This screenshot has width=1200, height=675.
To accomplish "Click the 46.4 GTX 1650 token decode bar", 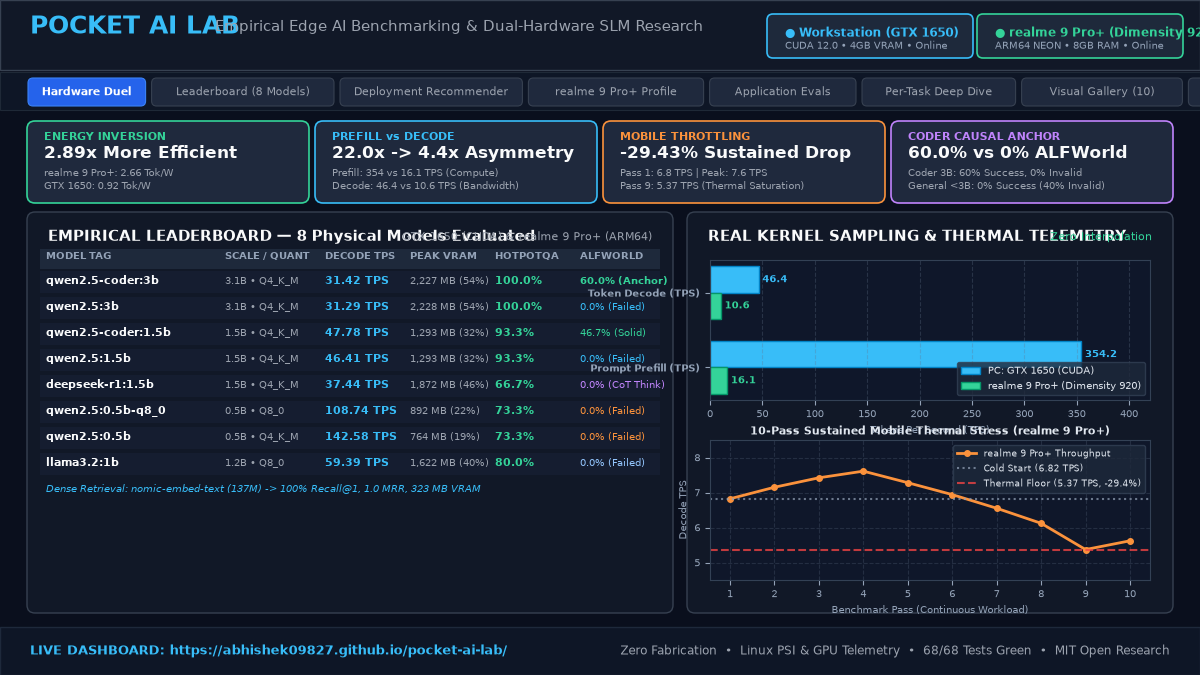I will click(735, 280).
